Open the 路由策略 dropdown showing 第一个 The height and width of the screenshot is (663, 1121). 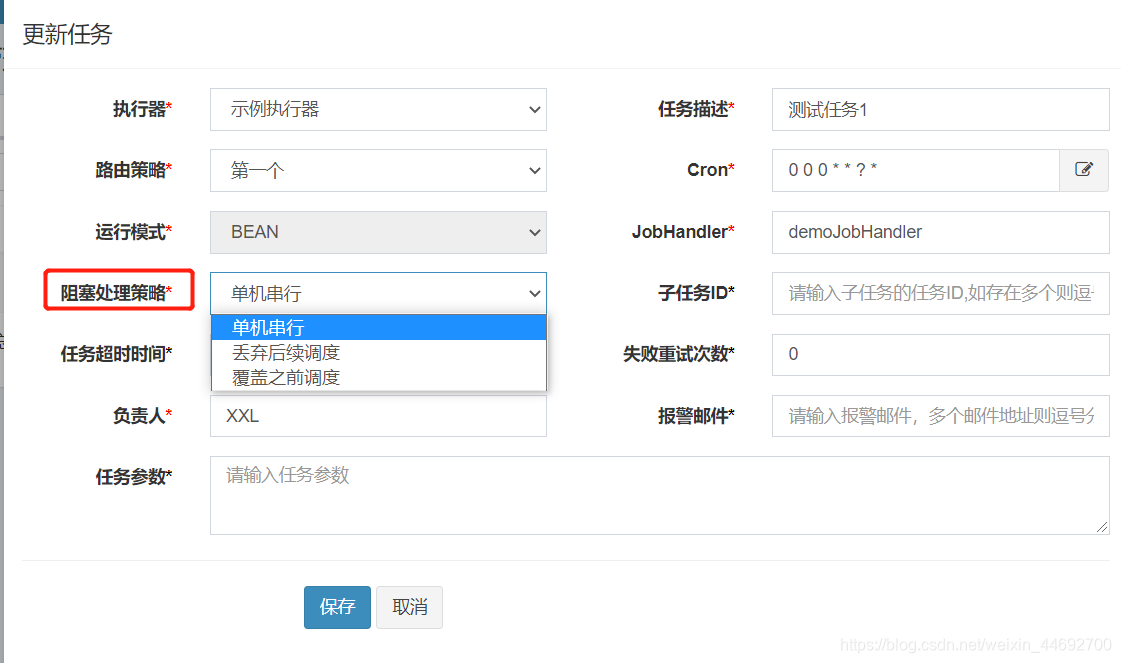tap(378, 170)
